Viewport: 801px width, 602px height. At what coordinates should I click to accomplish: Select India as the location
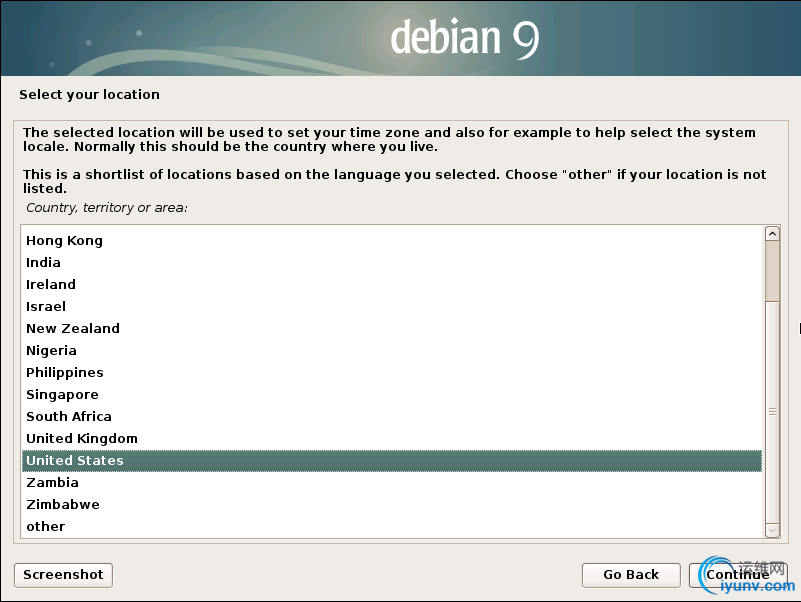[x=392, y=263]
